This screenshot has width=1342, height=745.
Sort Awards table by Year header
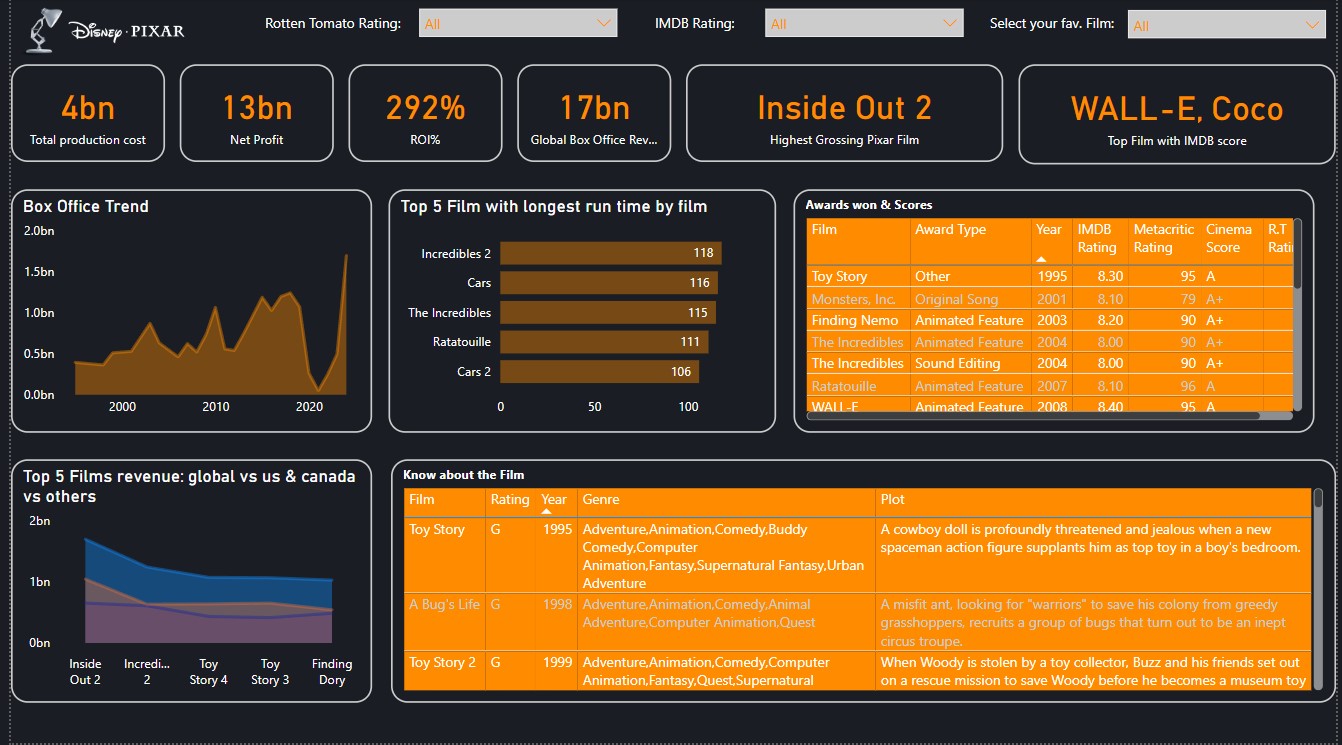(1052, 241)
